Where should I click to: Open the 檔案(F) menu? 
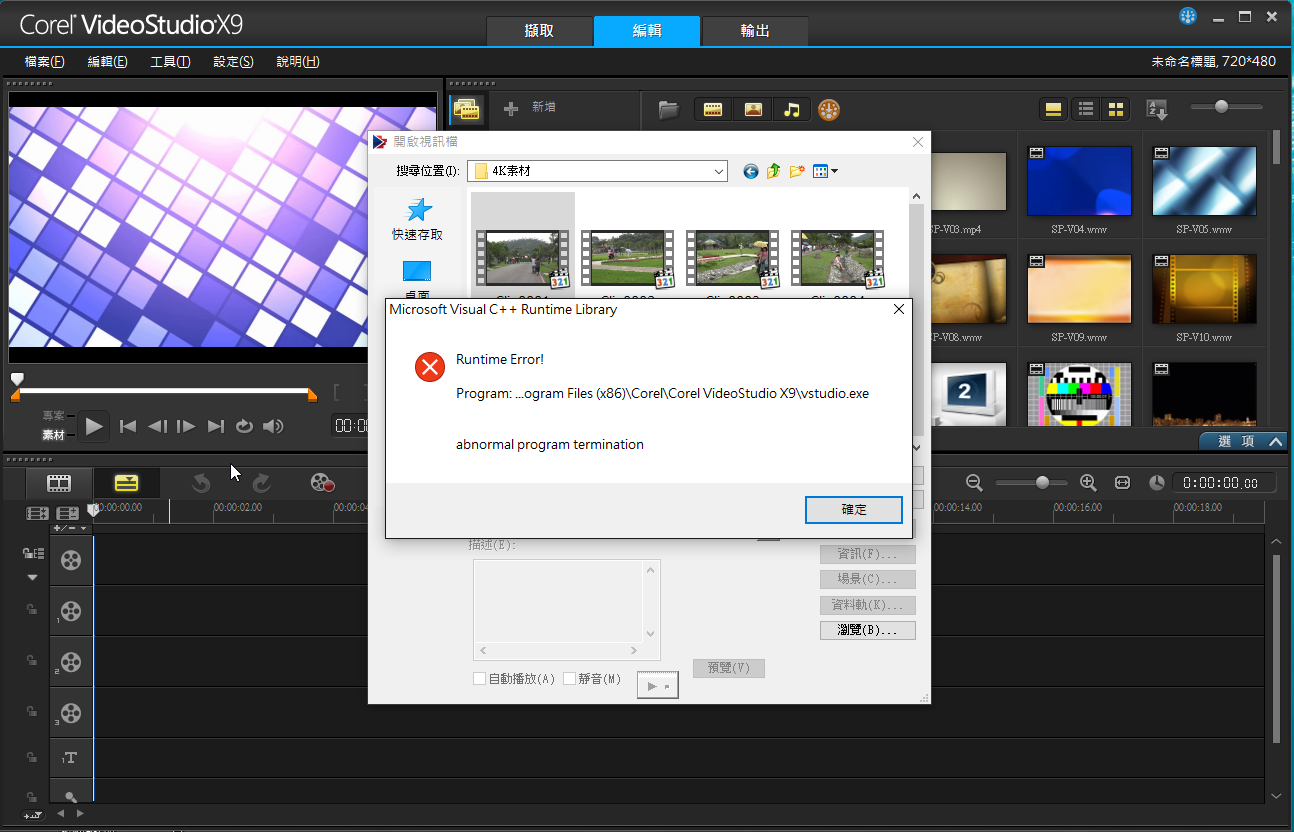point(45,61)
